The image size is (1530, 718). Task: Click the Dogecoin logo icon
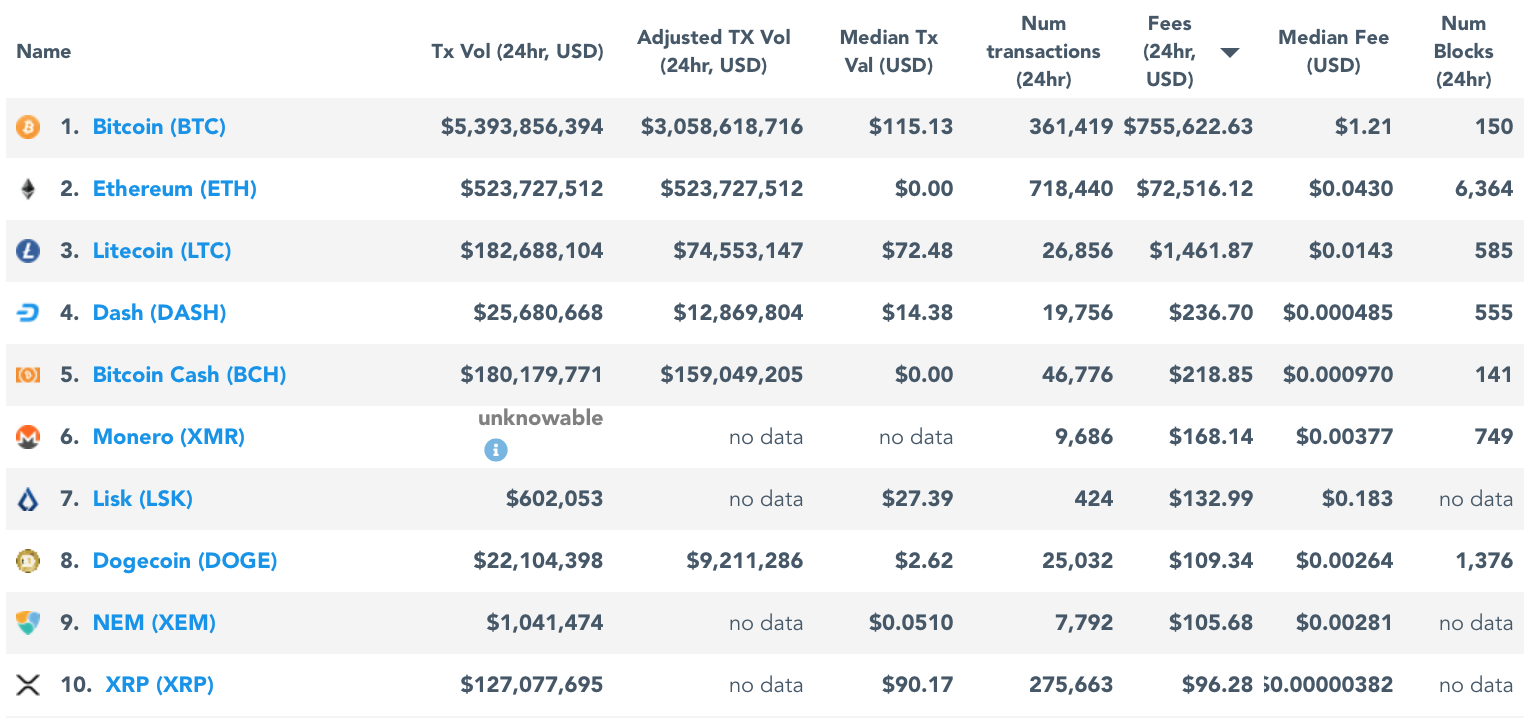(28, 560)
